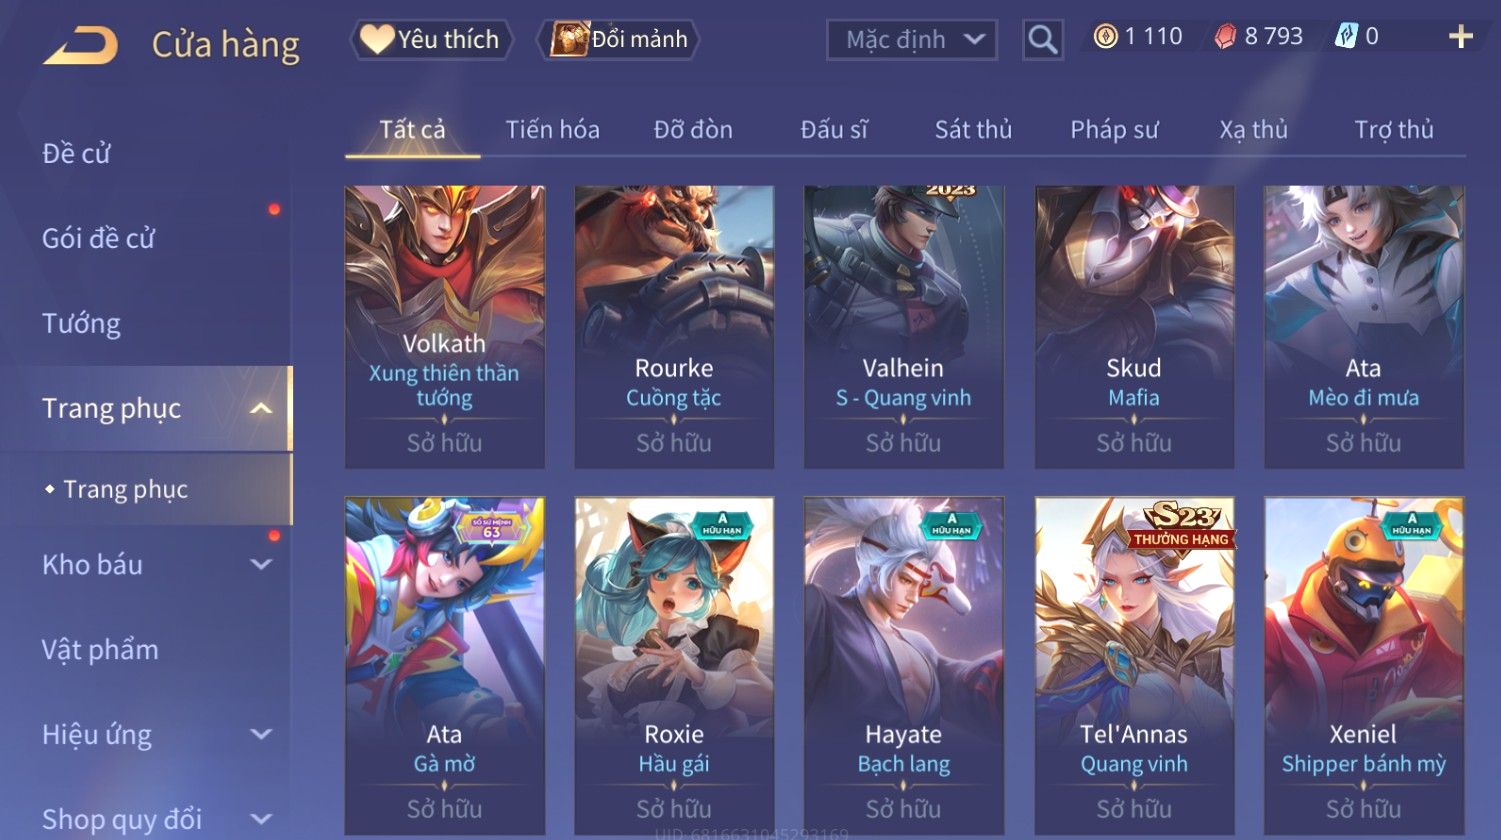Select Roxie Hầu gái skin card

coord(674,666)
